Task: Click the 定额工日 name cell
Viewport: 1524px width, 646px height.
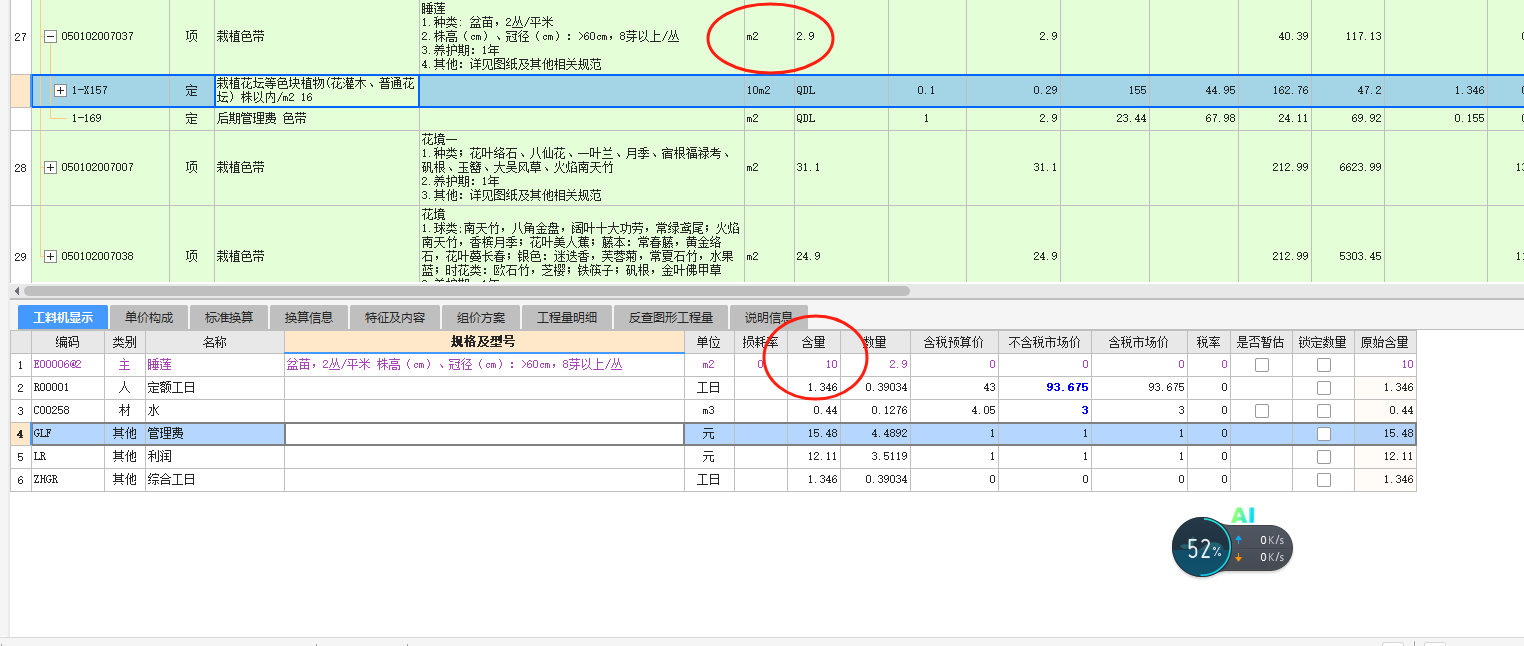Action: click(215, 388)
